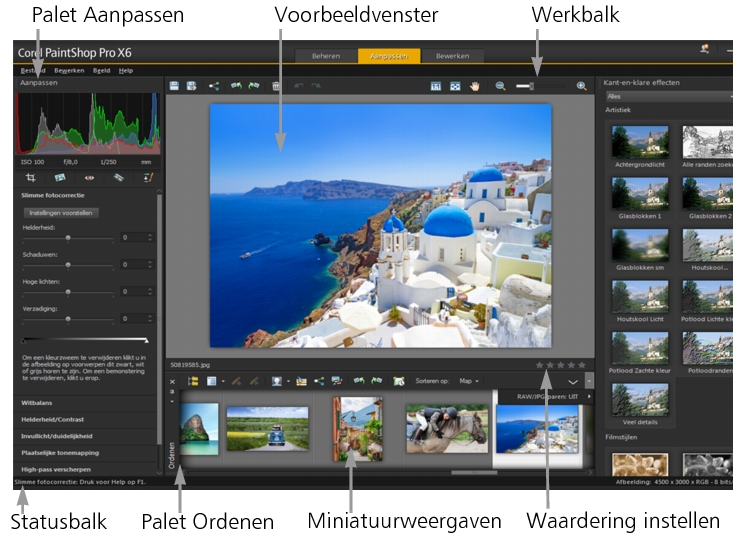Select the hand pan tool

point(475,87)
